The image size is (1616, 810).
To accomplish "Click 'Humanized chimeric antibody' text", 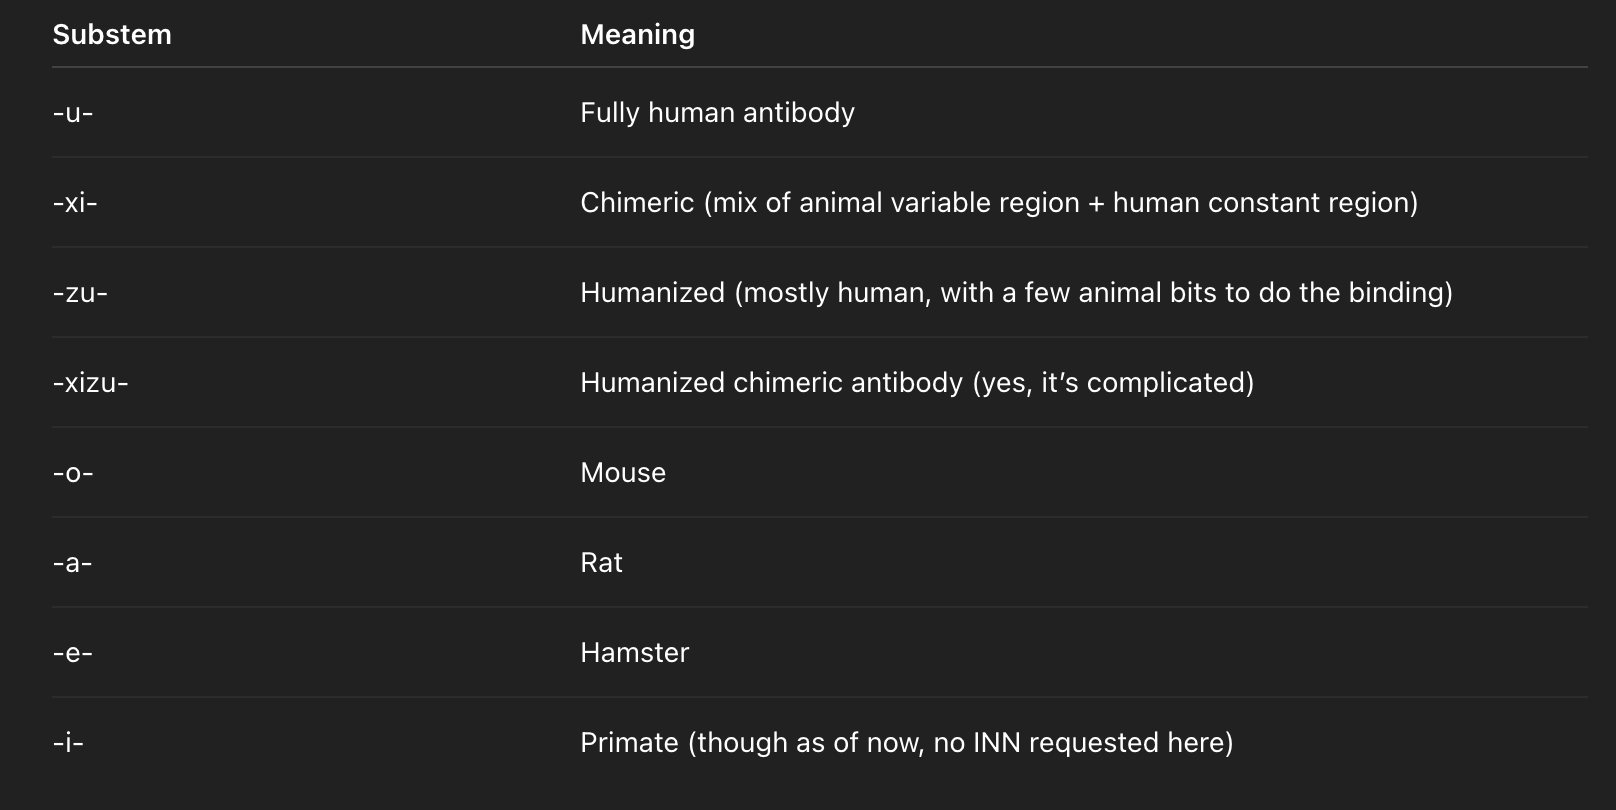I will pos(771,383).
